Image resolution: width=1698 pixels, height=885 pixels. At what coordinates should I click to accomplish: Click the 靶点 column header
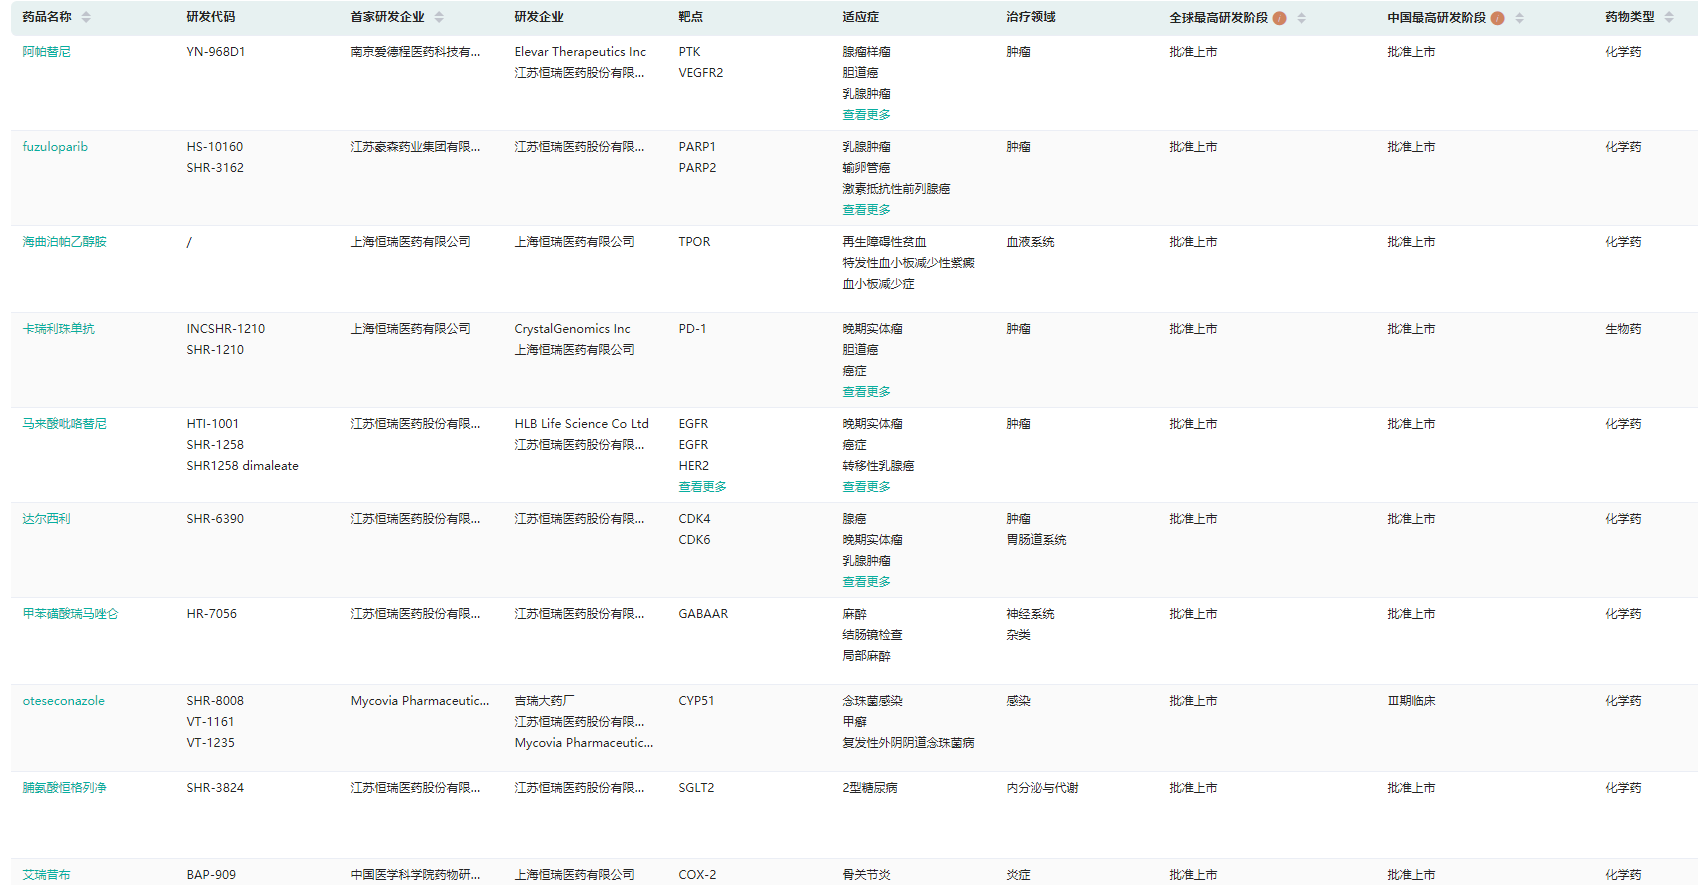[690, 17]
